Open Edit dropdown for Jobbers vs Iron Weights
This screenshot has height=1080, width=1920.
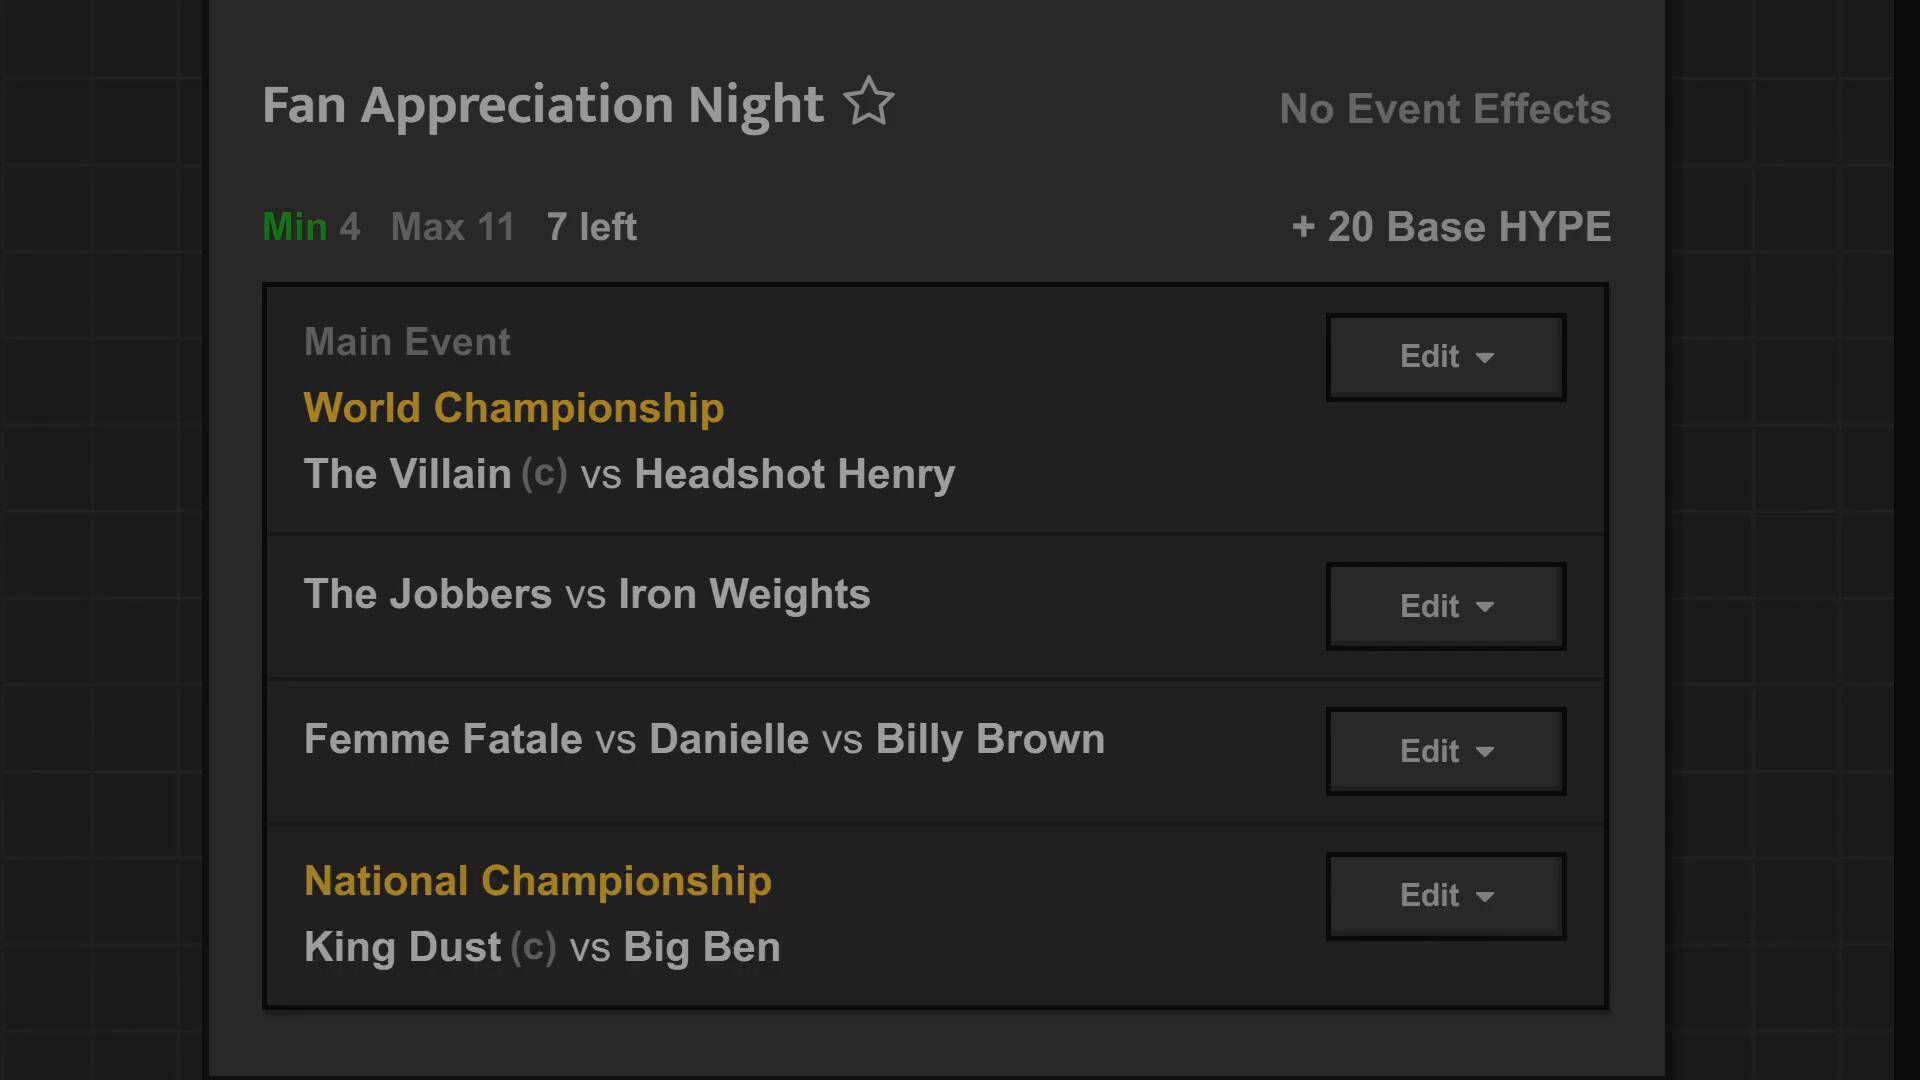coord(1445,606)
